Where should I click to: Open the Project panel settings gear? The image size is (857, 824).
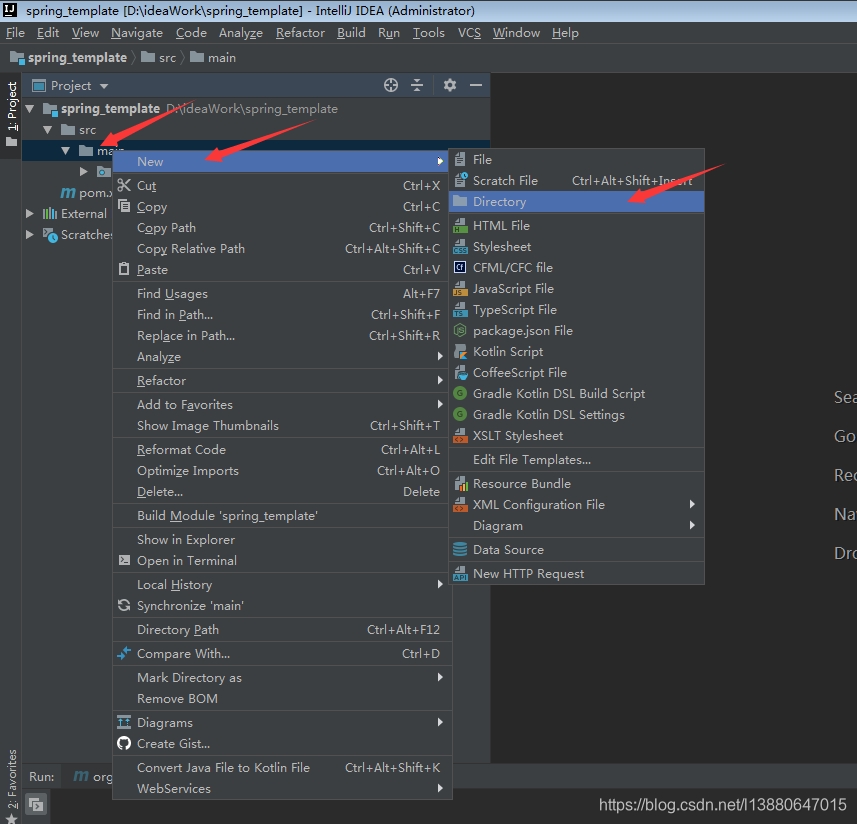pyautogui.click(x=450, y=85)
